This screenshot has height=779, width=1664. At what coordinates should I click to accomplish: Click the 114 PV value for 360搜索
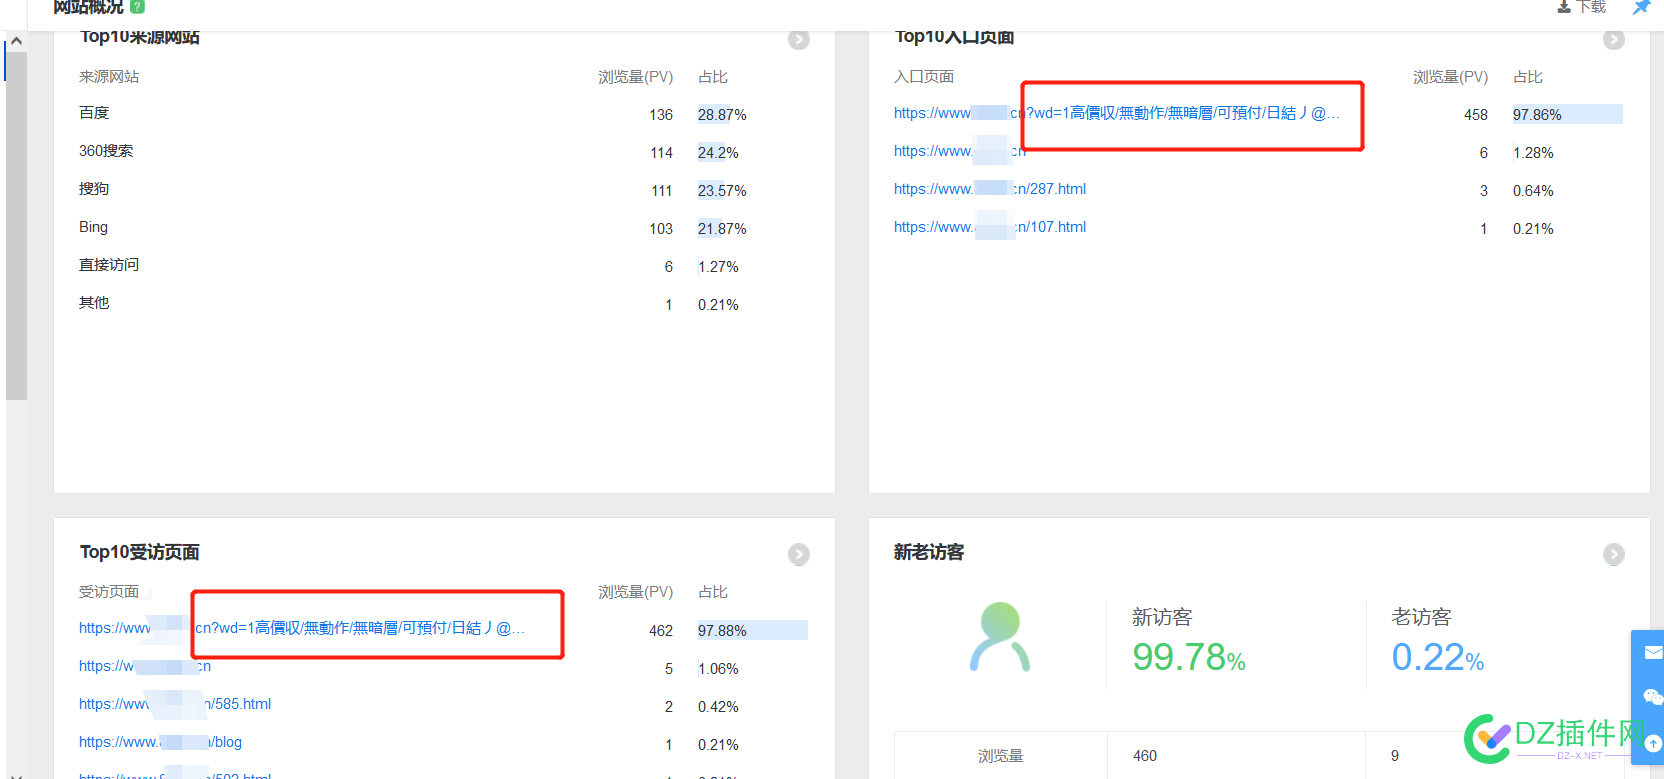pyautogui.click(x=661, y=153)
